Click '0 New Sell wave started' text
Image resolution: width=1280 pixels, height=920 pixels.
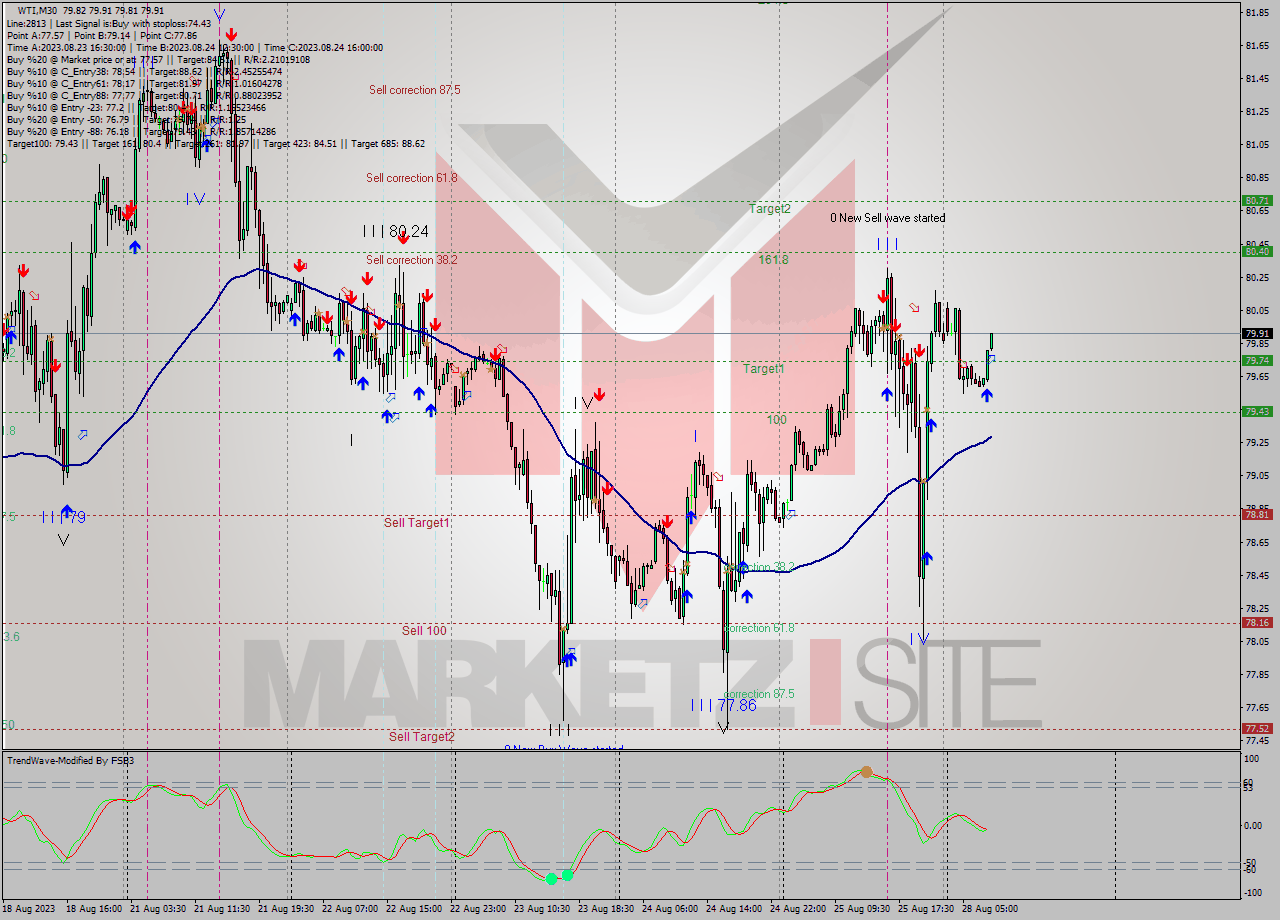(x=887, y=218)
